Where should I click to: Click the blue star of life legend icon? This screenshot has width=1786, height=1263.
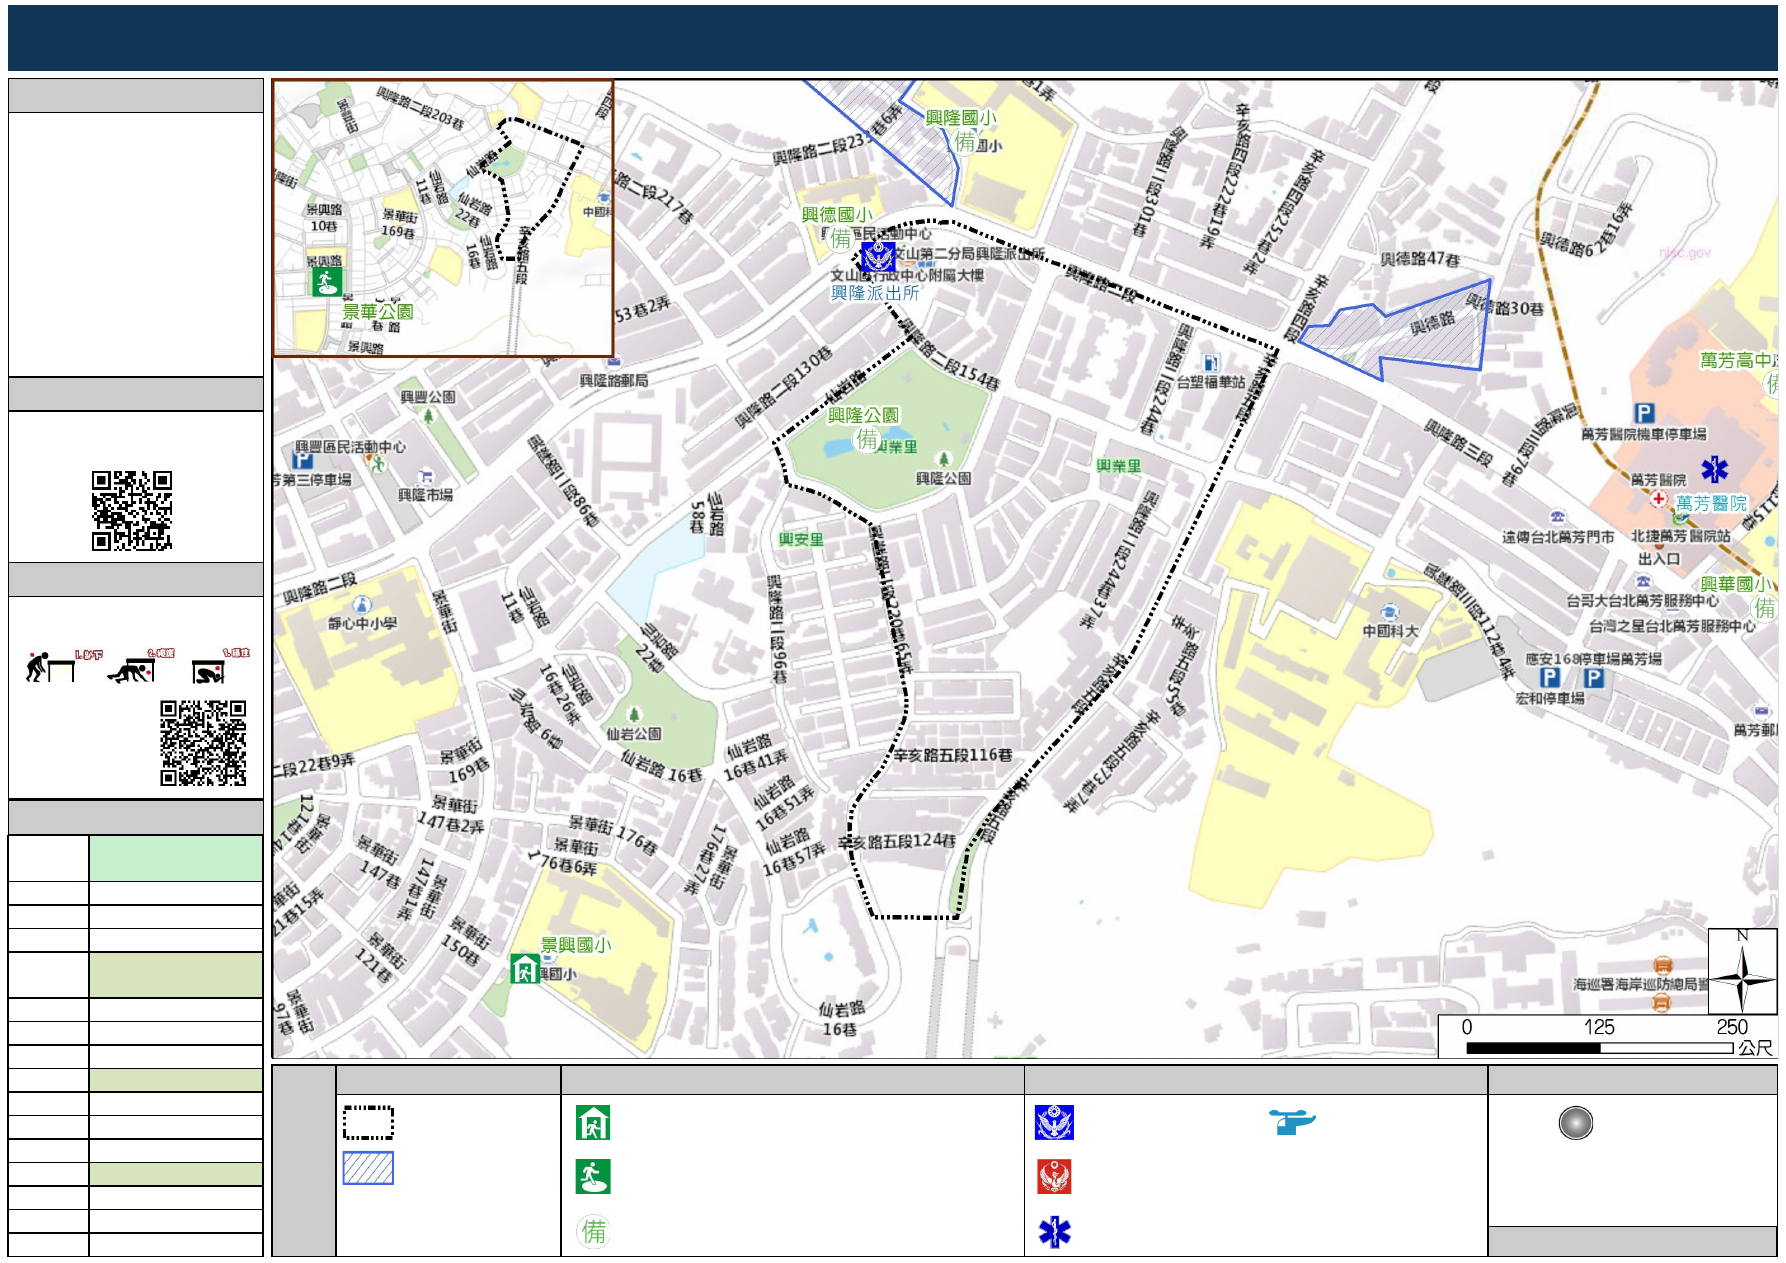(1054, 1232)
